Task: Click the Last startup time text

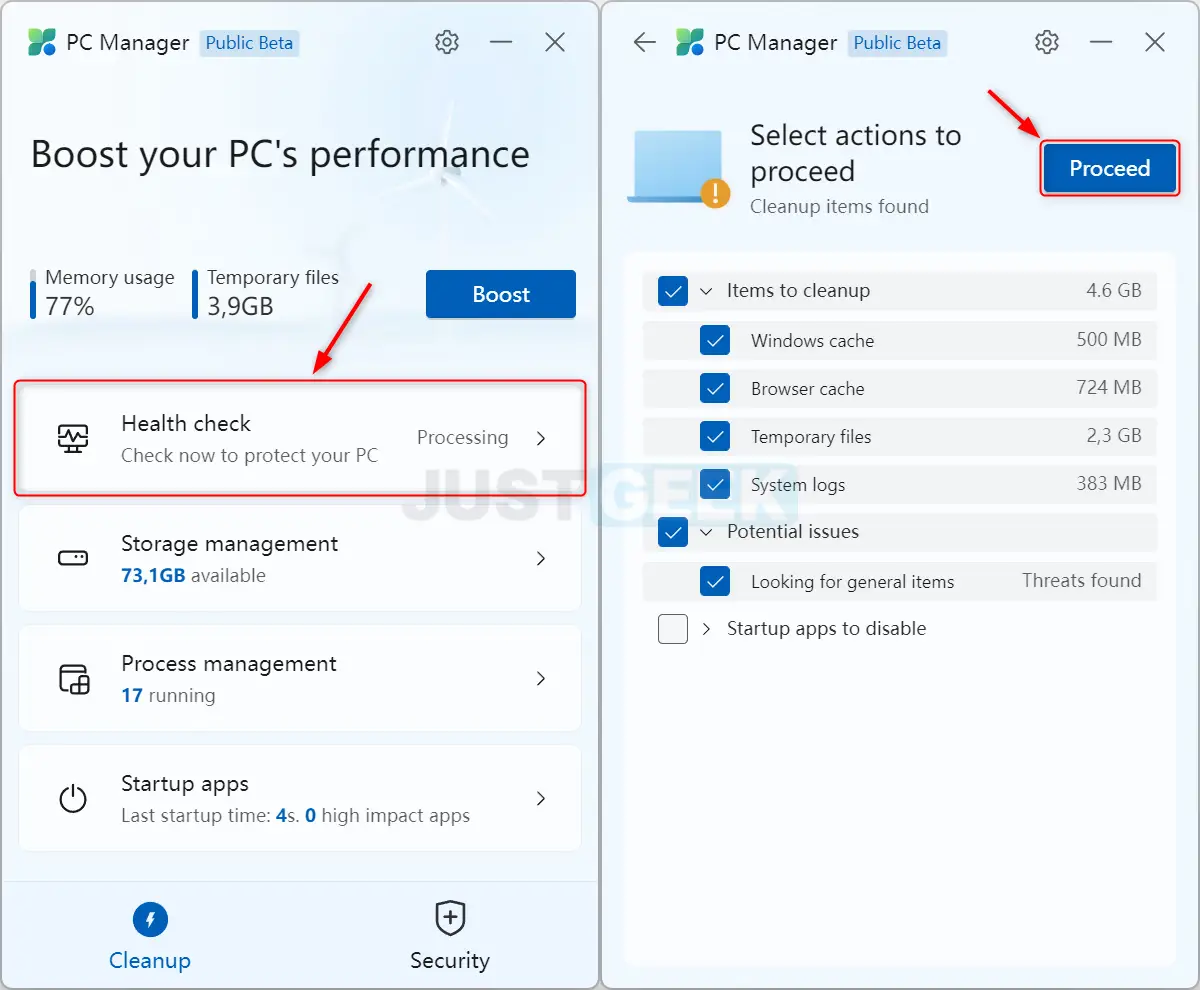Action: [x=295, y=816]
